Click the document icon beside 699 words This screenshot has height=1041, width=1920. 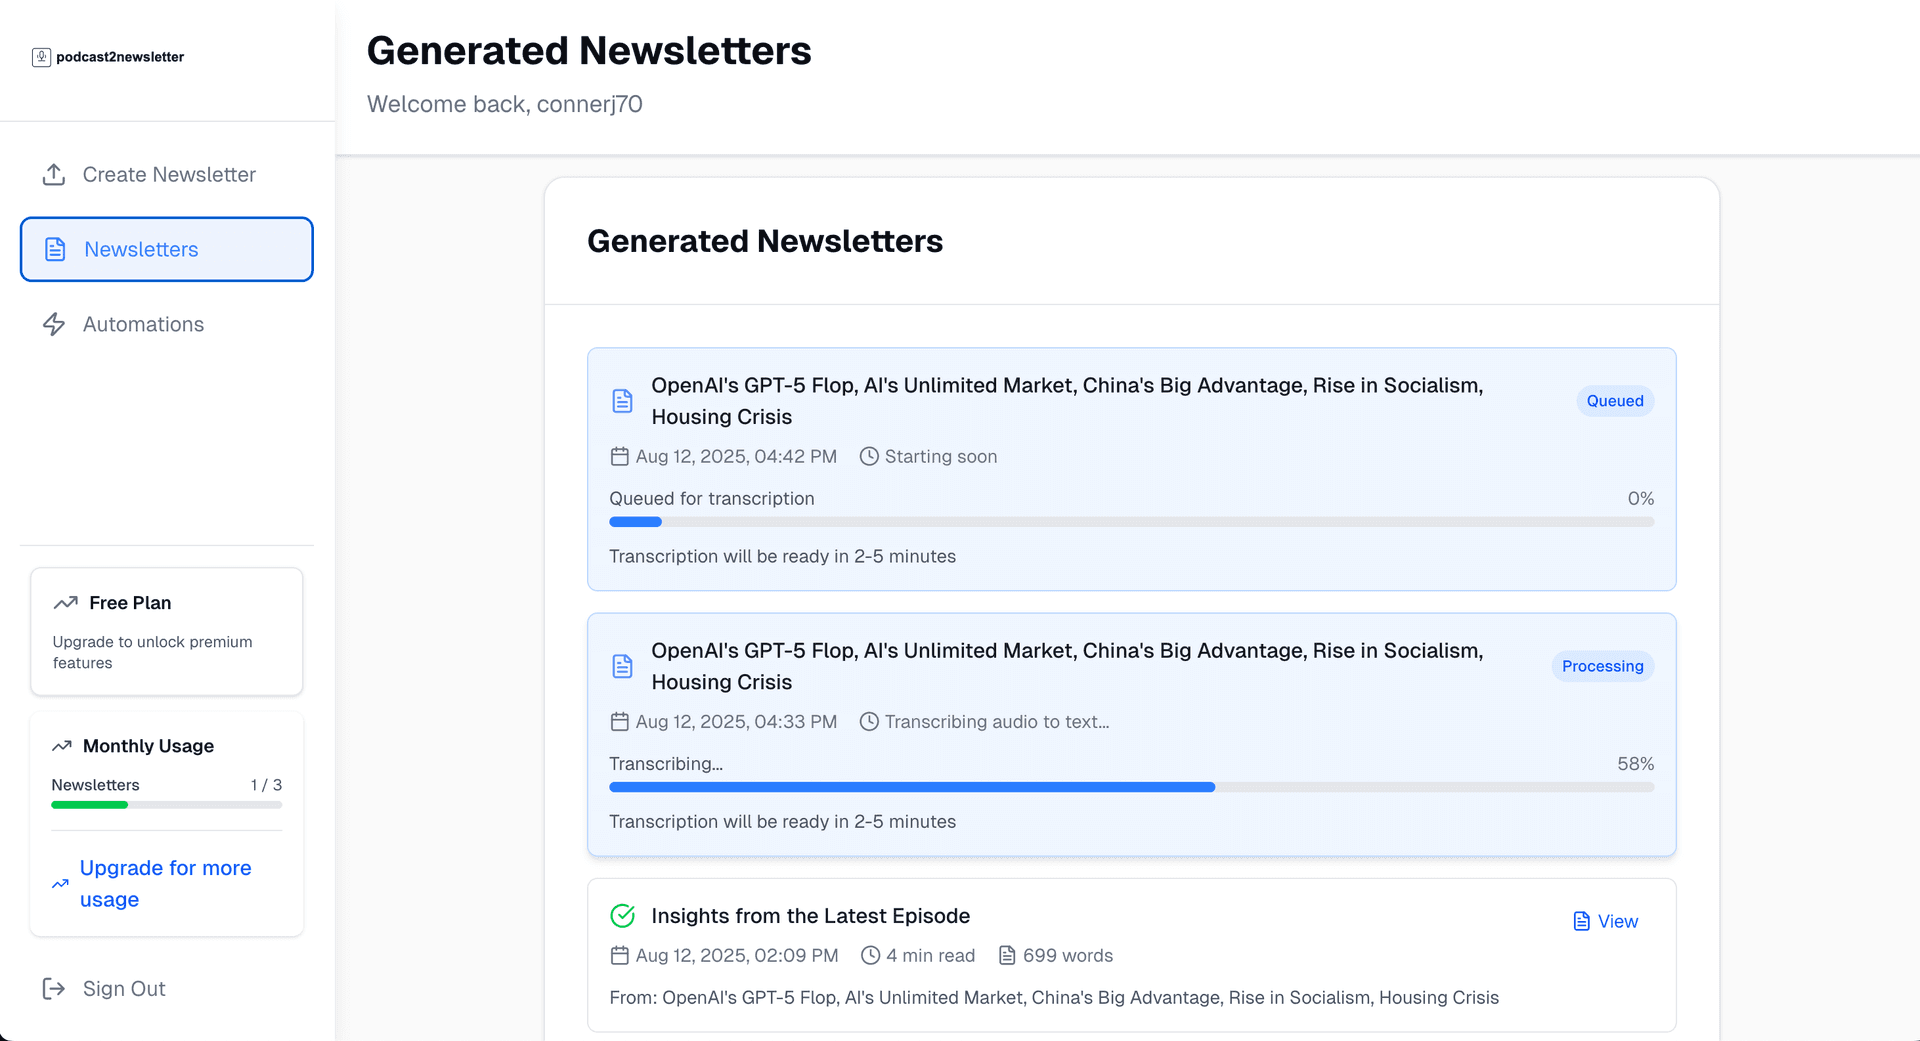tap(1006, 955)
